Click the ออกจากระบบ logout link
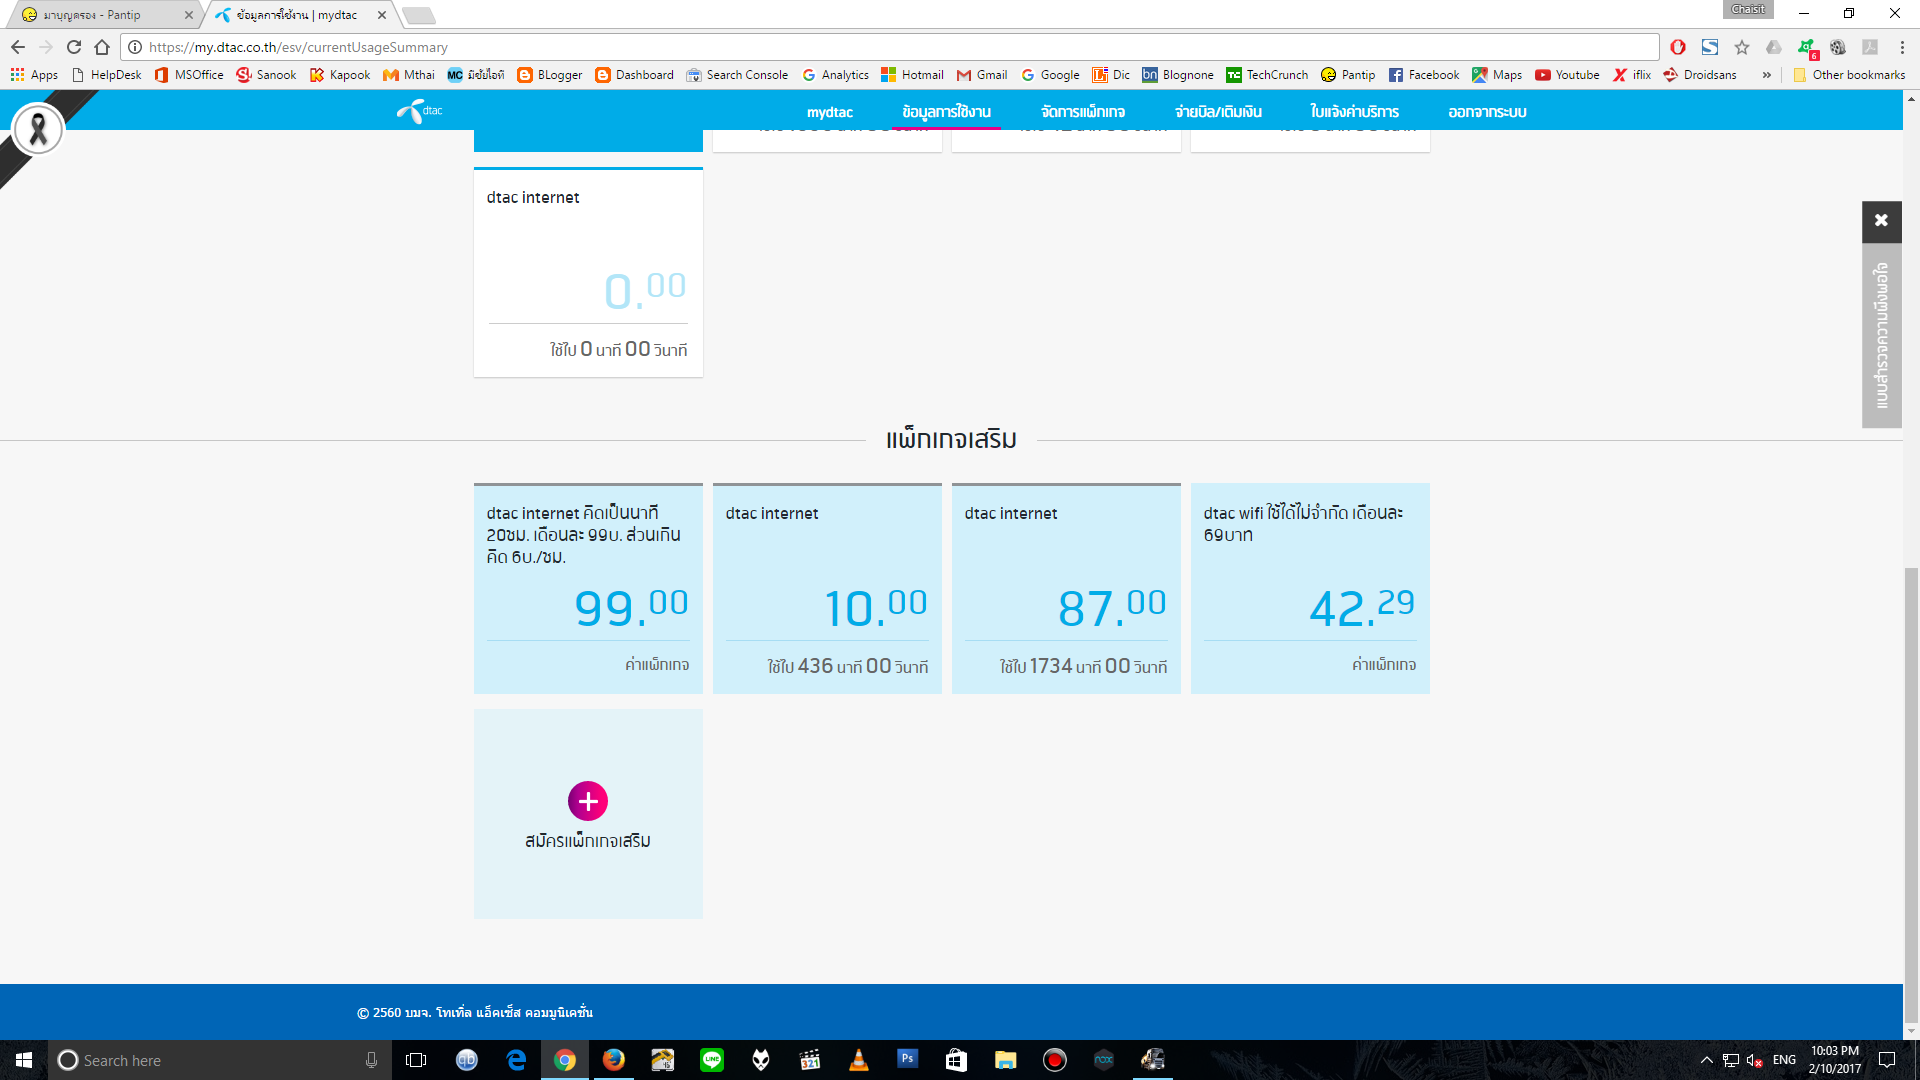This screenshot has width=1920, height=1080. click(1487, 112)
